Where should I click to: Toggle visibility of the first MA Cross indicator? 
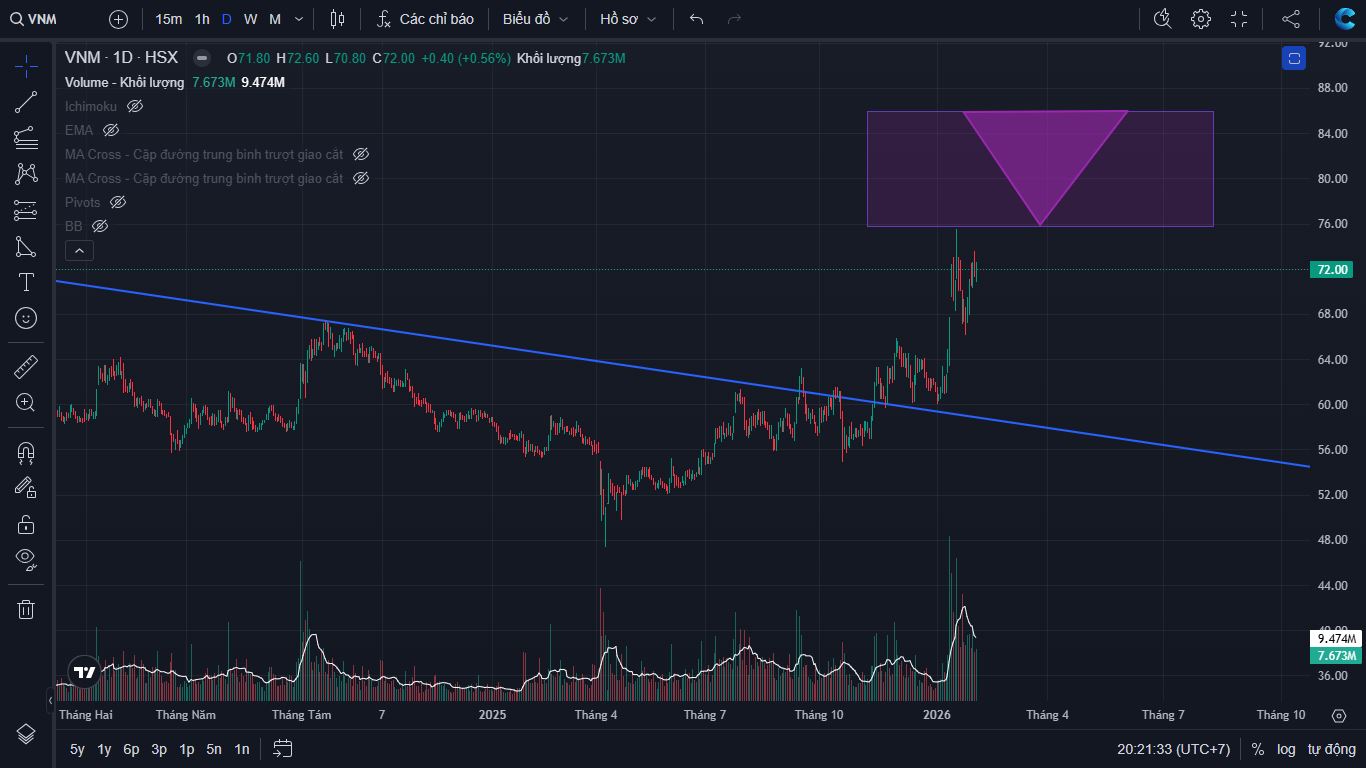point(361,154)
